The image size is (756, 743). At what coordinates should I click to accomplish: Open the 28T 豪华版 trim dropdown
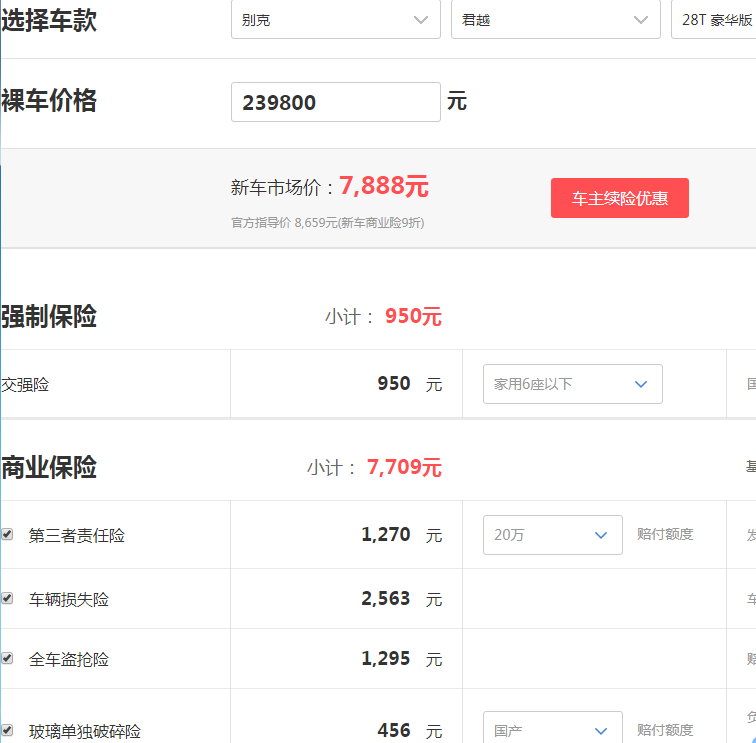click(x=714, y=19)
